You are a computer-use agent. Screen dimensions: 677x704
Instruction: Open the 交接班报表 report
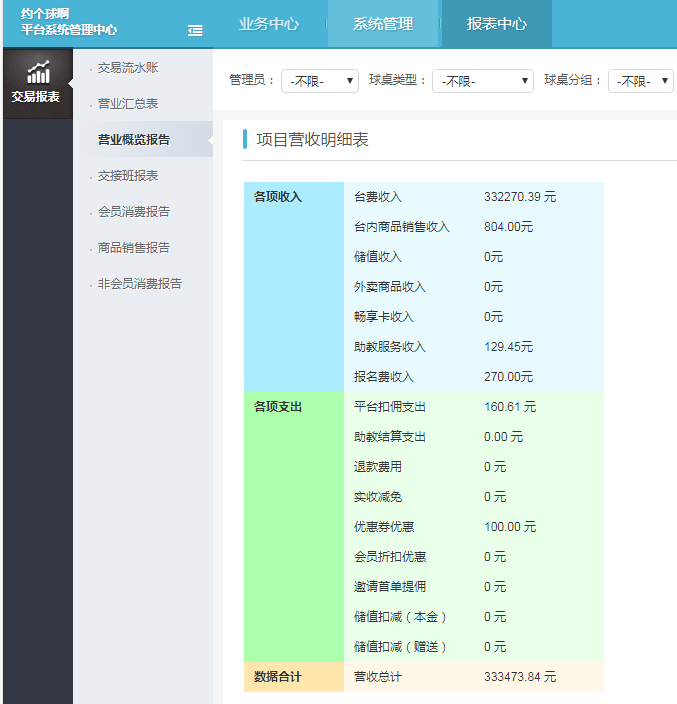coord(128,176)
